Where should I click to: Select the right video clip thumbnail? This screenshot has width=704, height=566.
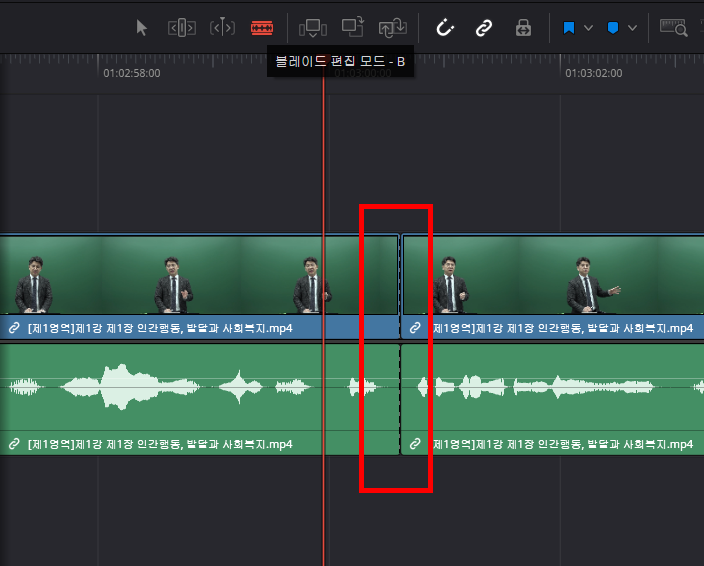(x=554, y=275)
